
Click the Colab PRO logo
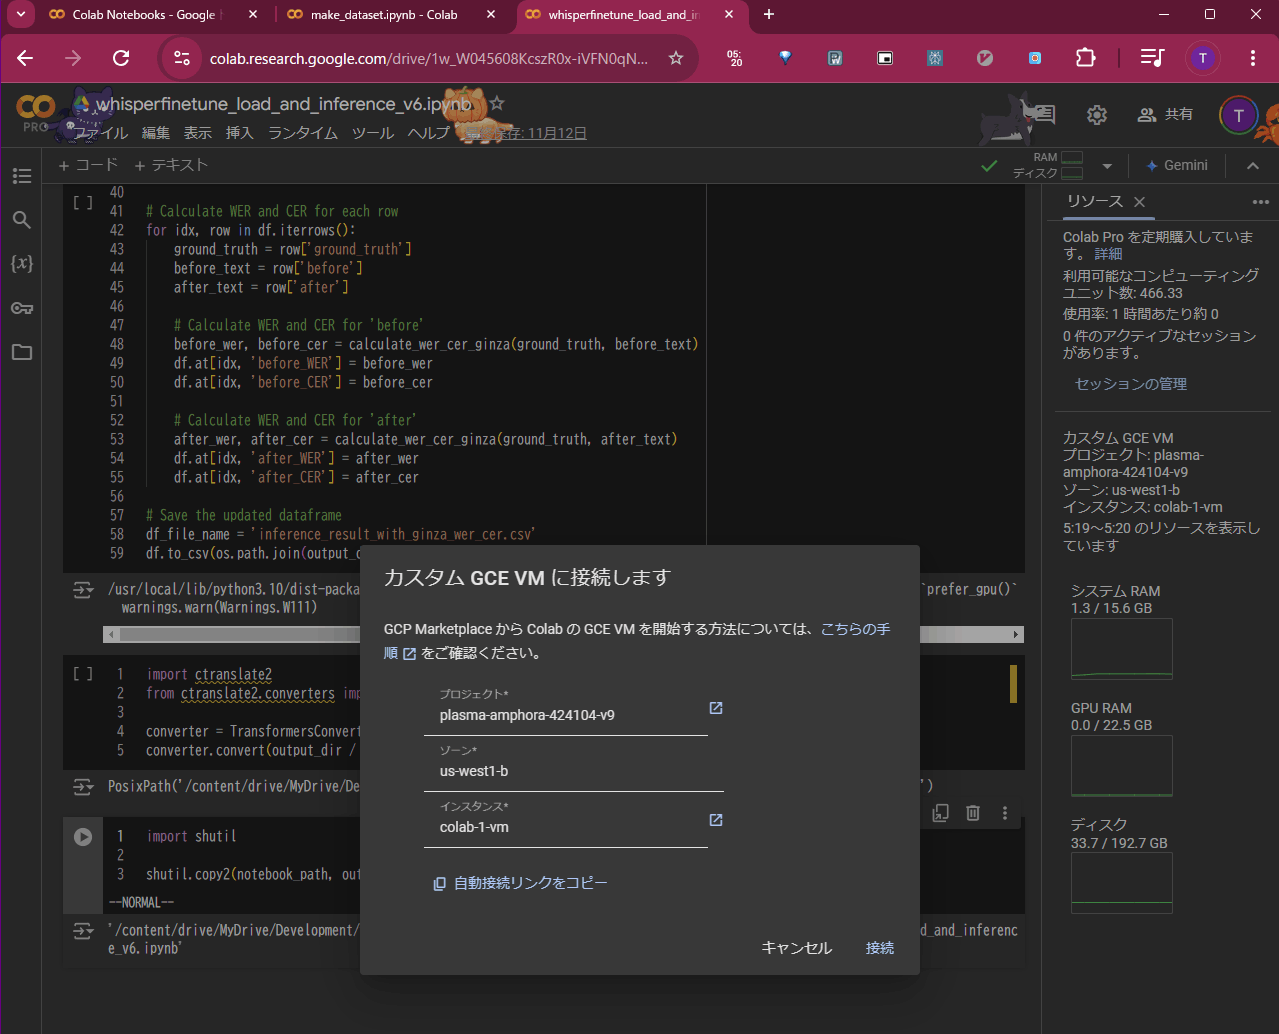[36, 113]
